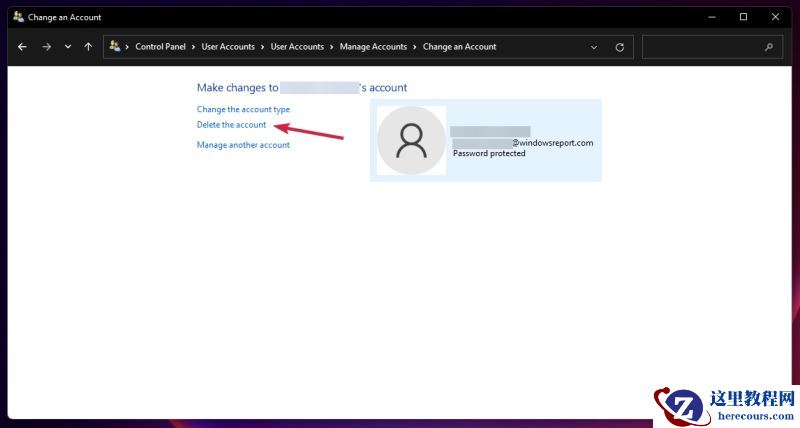
Task: Click the window title bar icon
Action: pos(18,17)
